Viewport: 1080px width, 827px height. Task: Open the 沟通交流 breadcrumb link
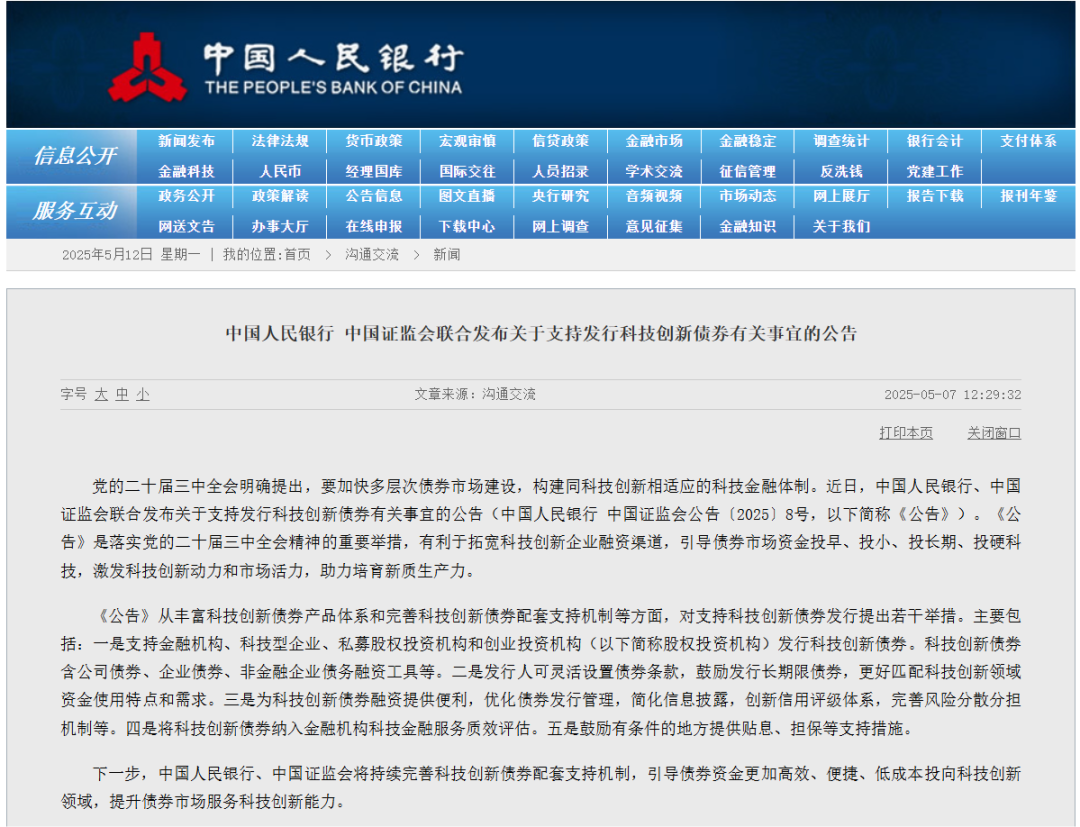[371, 254]
